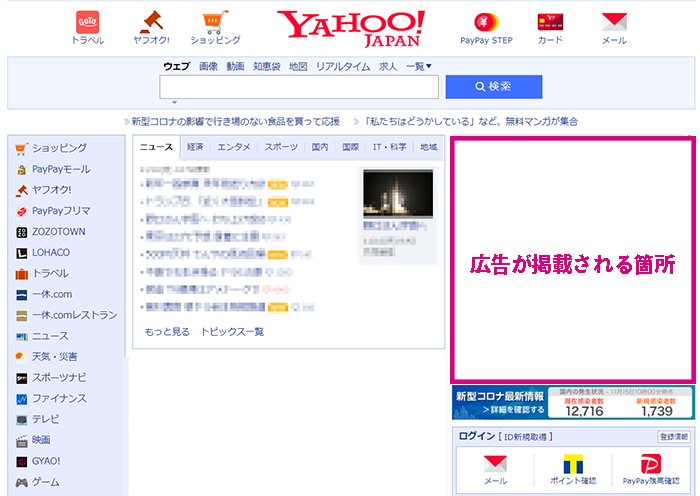Select 地図 search tab

pyautogui.click(x=298, y=67)
